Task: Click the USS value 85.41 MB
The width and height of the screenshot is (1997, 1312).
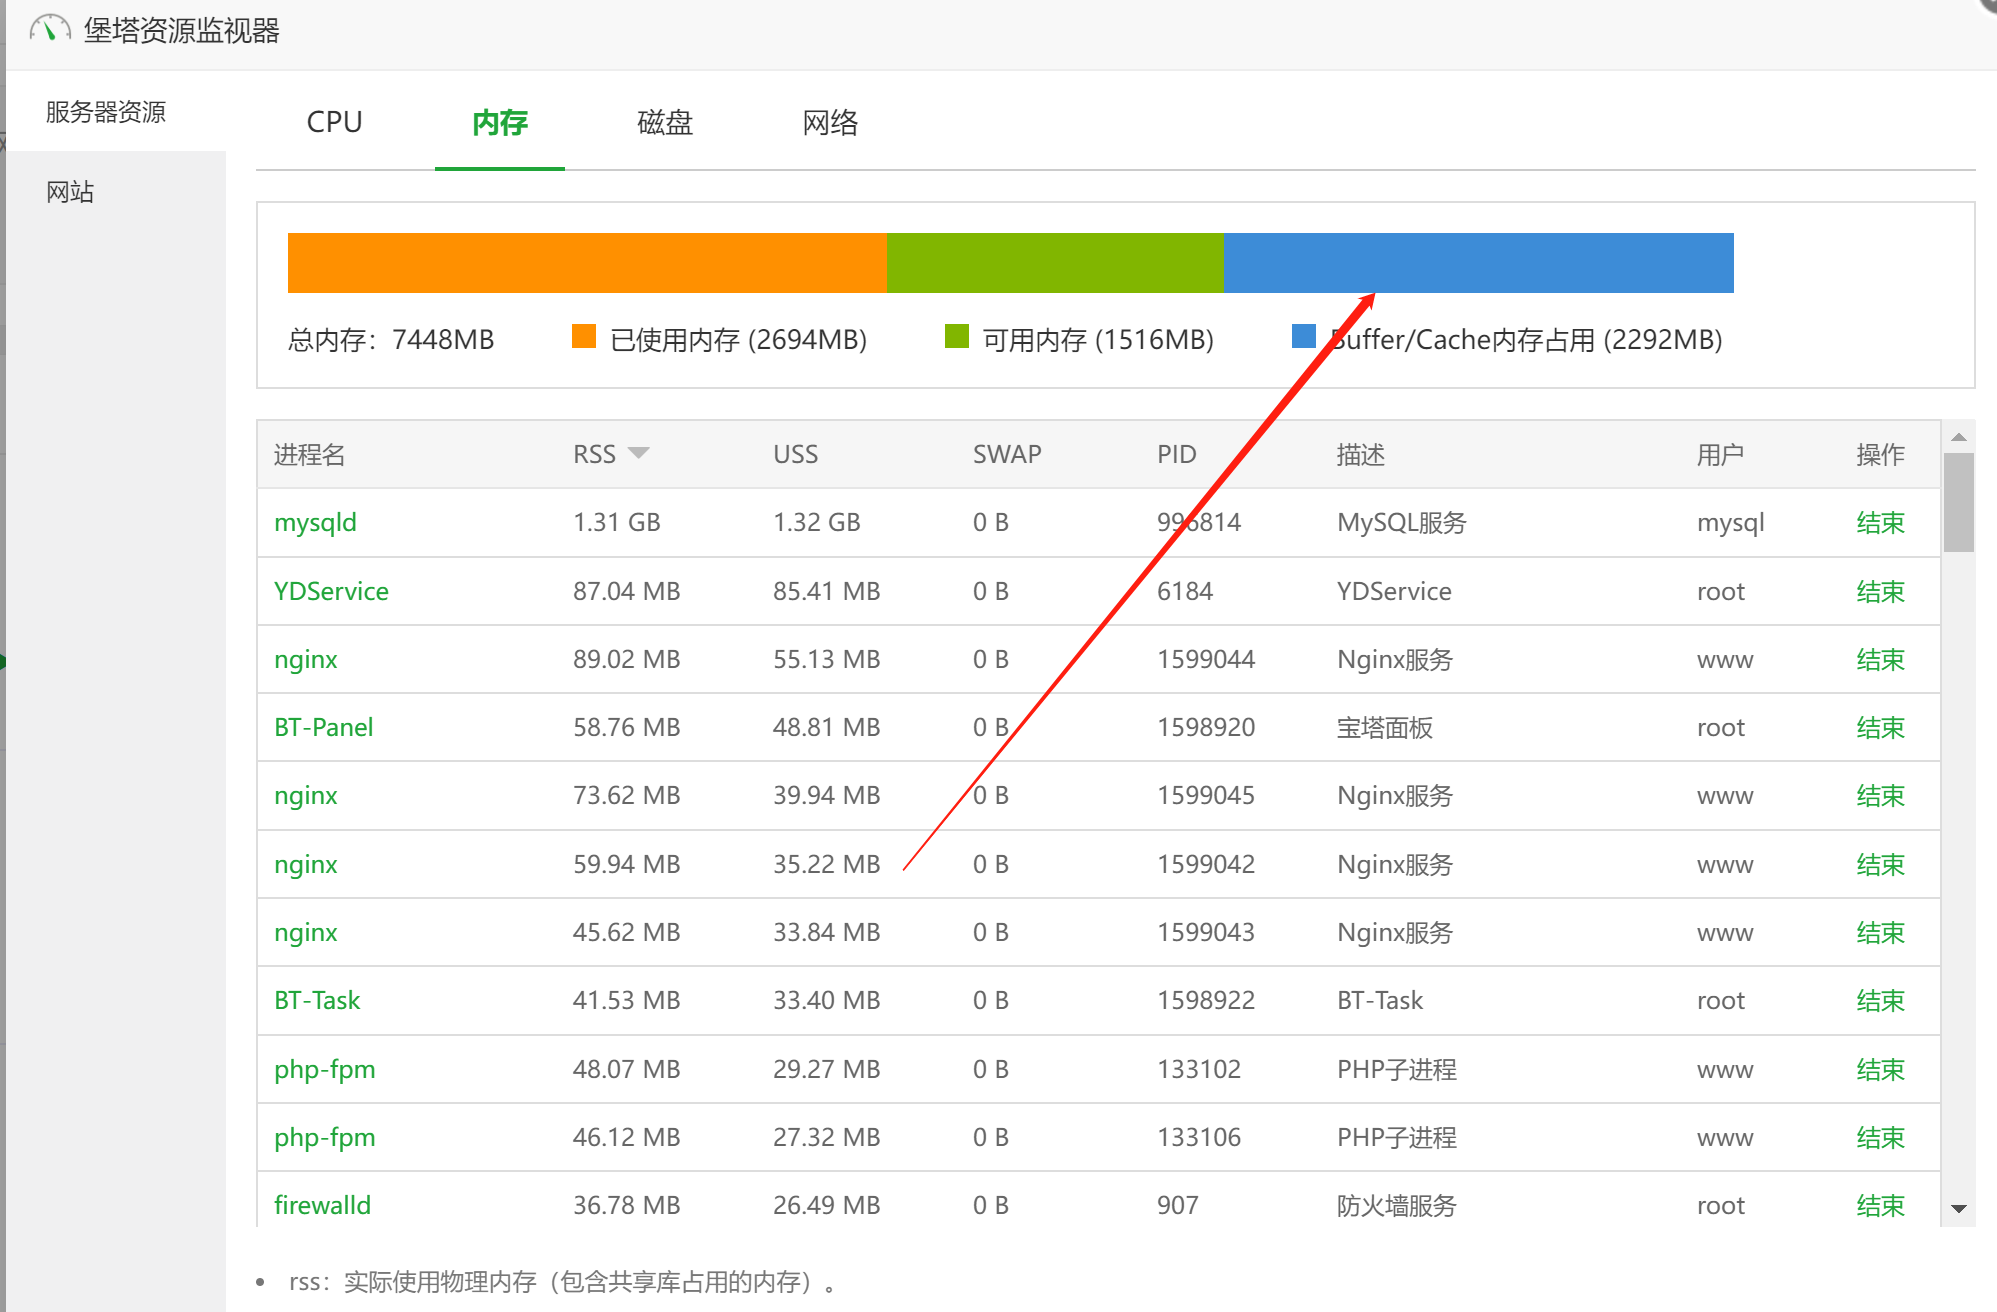Action: pyautogui.click(x=826, y=592)
